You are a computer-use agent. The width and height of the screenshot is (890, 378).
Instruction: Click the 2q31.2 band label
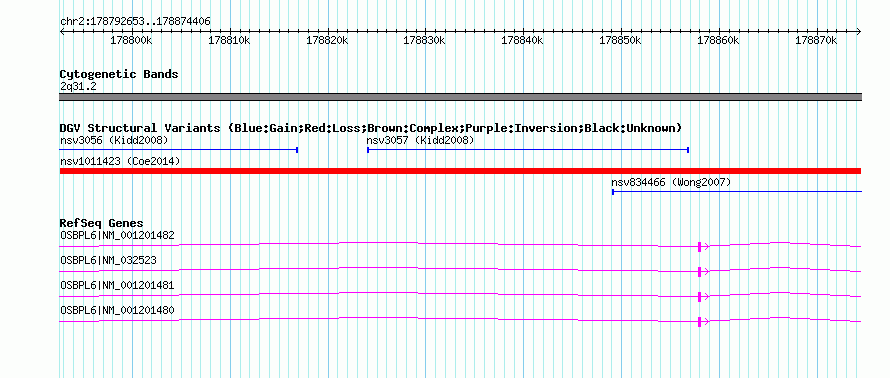[78, 86]
